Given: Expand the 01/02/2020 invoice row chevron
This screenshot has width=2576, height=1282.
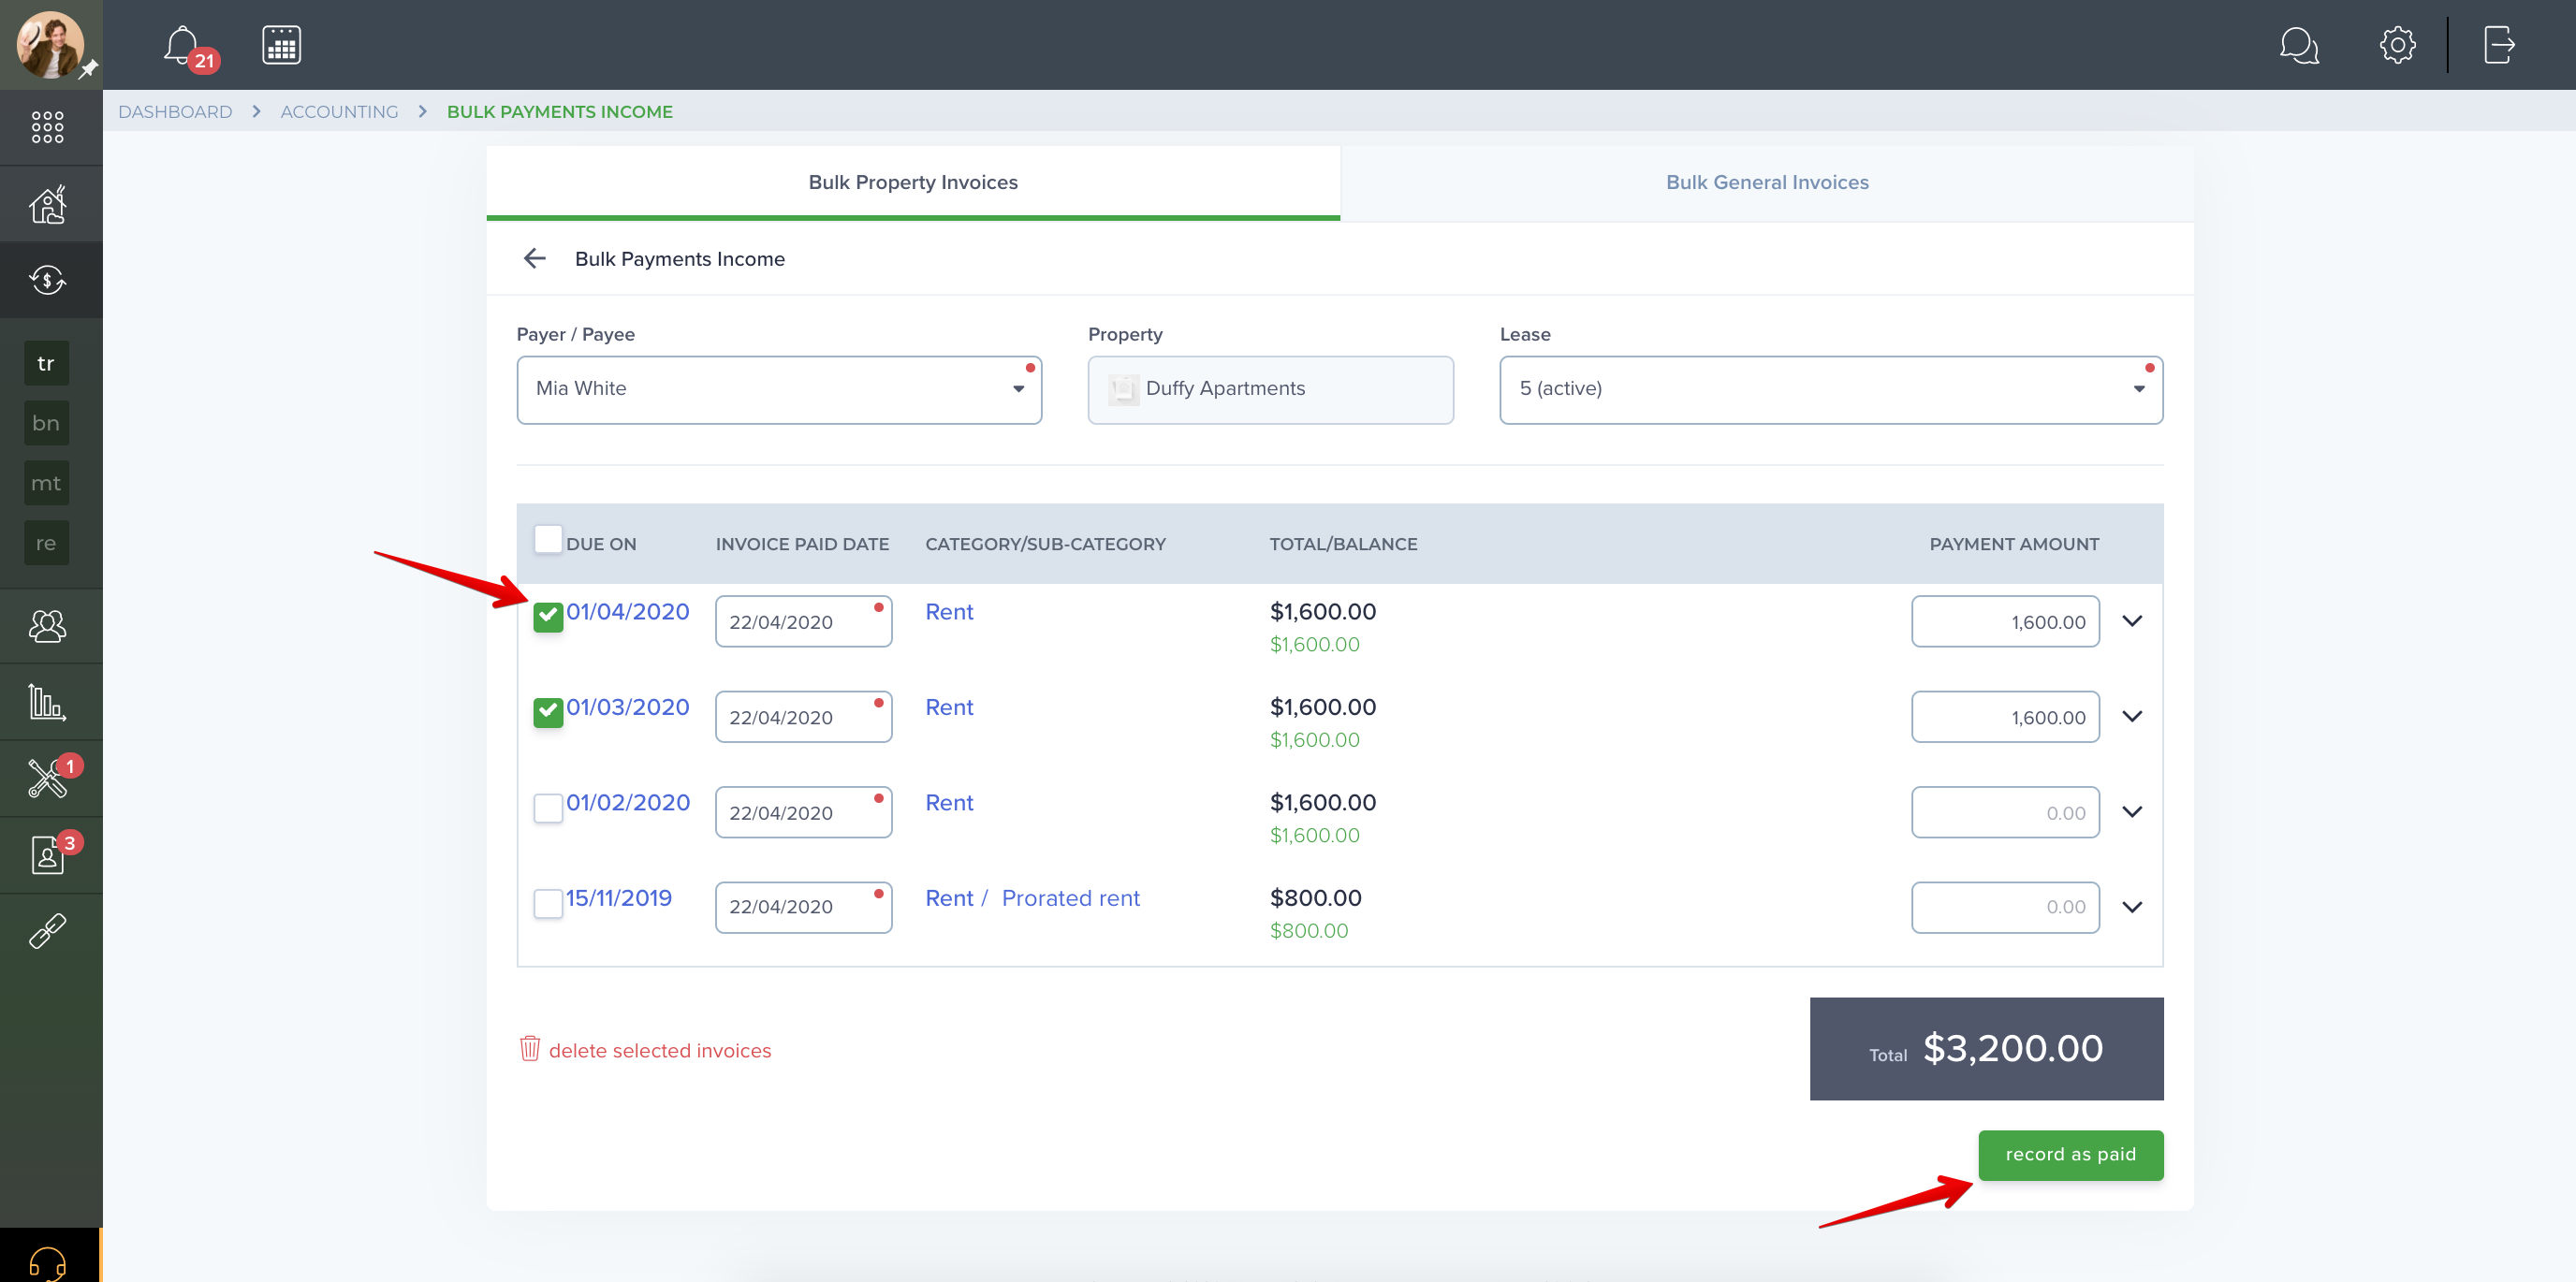Looking at the screenshot, I should (2131, 812).
